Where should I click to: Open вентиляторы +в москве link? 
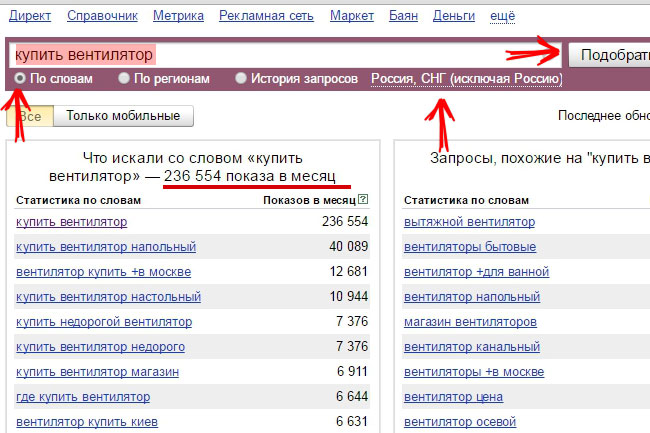point(474,372)
